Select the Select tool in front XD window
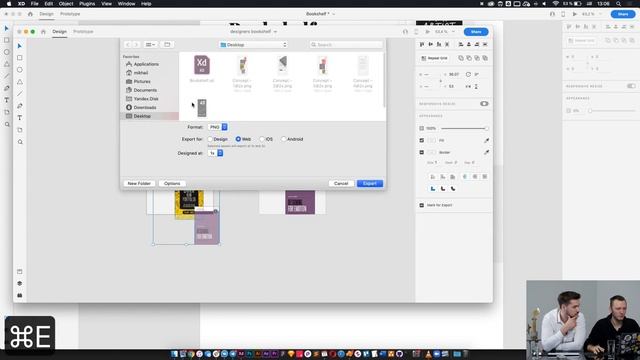Image resolution: width=640 pixels, height=360 pixels. coord(20,46)
